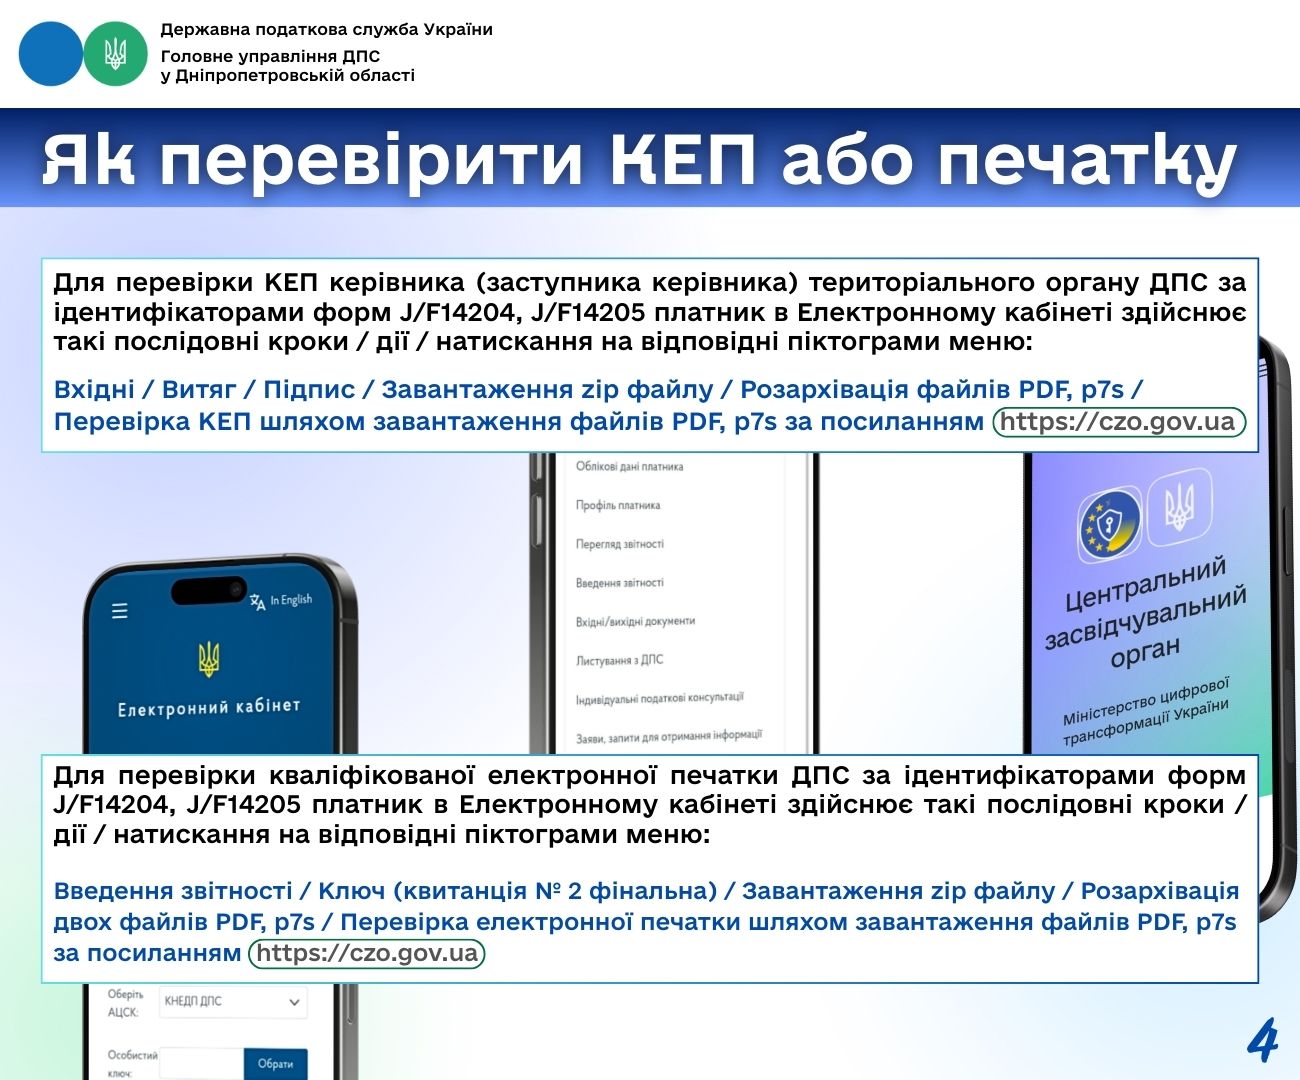Open the hamburger menu in Електронний кабінет
The height and width of the screenshot is (1080, 1300).
pyautogui.click(x=120, y=611)
